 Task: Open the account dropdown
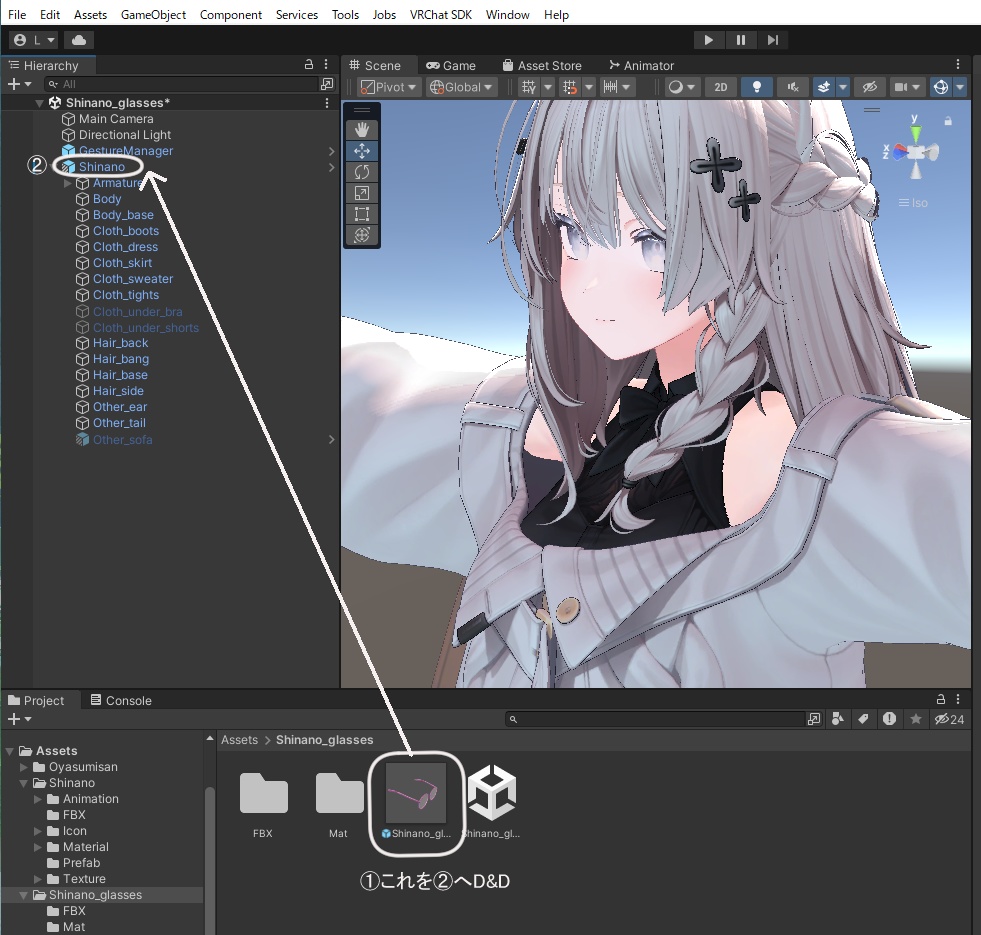pyautogui.click(x=34, y=40)
